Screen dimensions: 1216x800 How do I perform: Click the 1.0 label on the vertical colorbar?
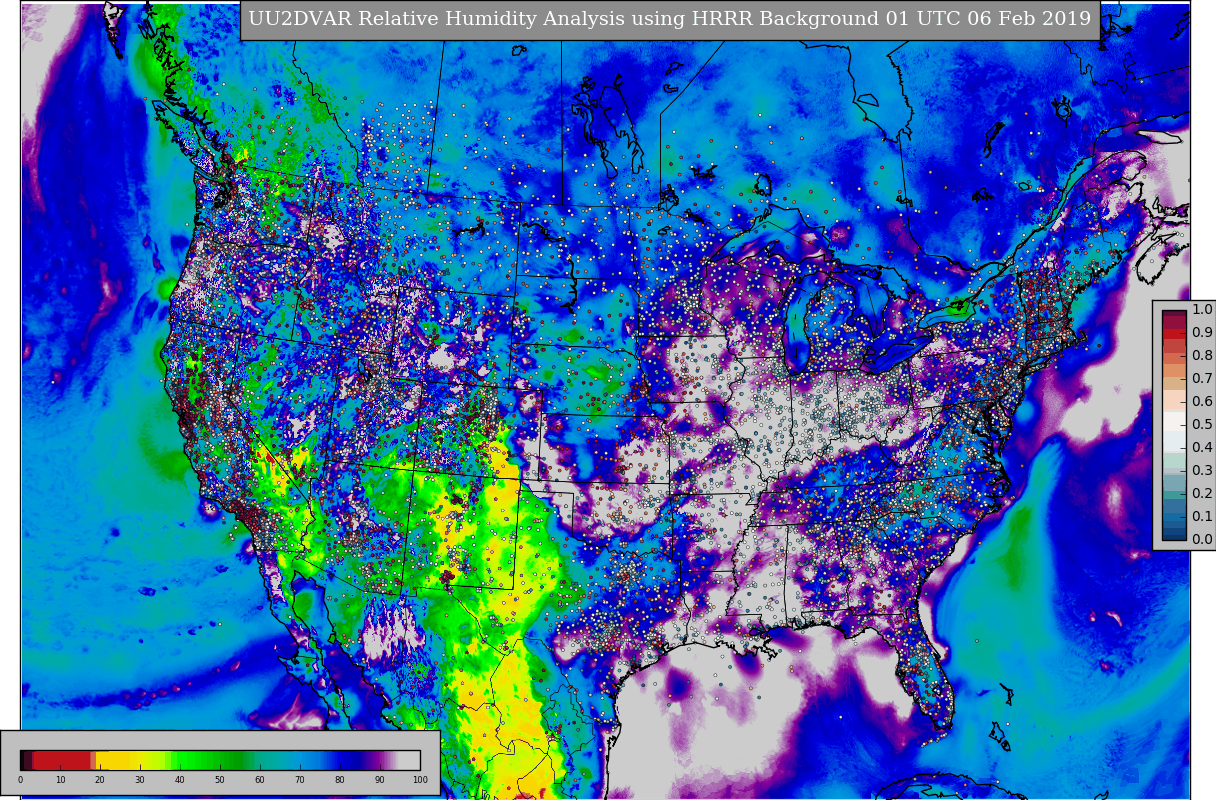point(1202,310)
